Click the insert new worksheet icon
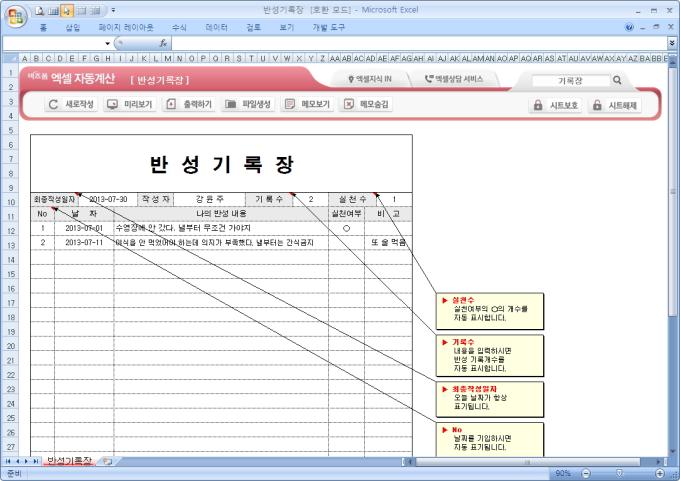 [107, 462]
